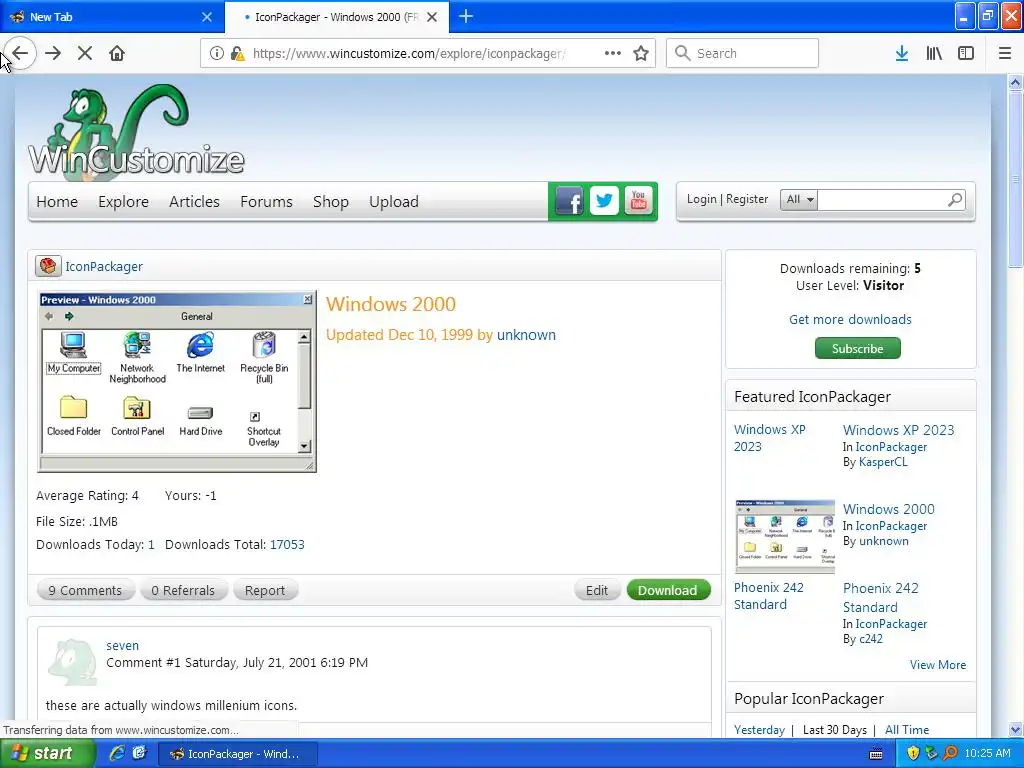
Task: Click the Edit button
Action: tap(596, 590)
